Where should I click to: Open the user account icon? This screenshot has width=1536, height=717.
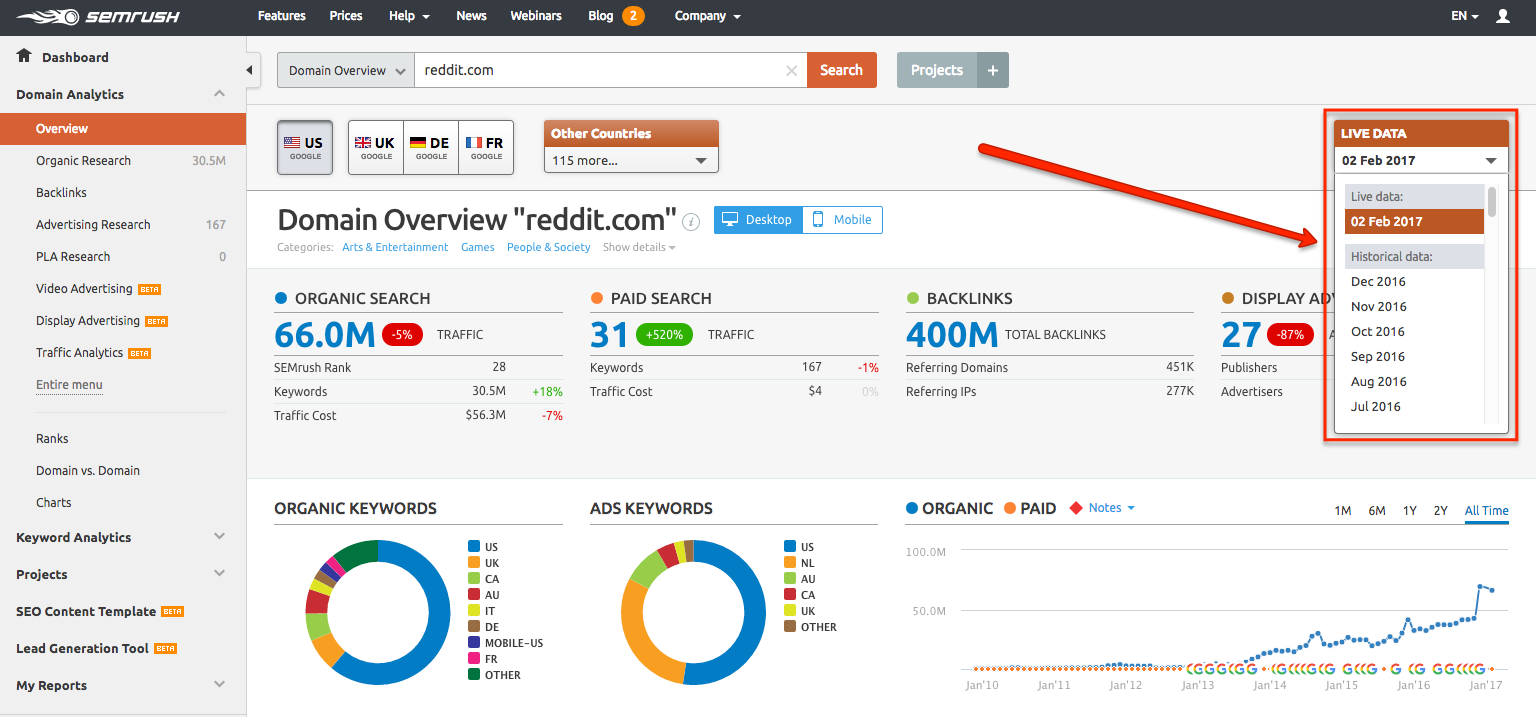coord(1502,16)
